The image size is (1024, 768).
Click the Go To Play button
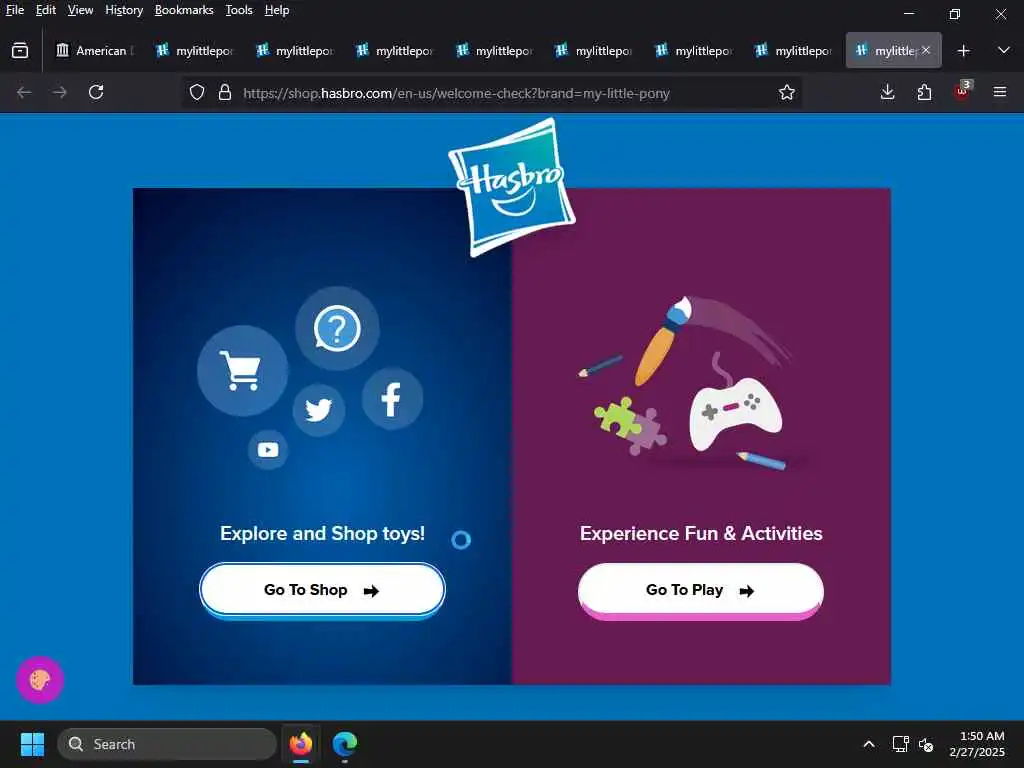click(x=701, y=590)
